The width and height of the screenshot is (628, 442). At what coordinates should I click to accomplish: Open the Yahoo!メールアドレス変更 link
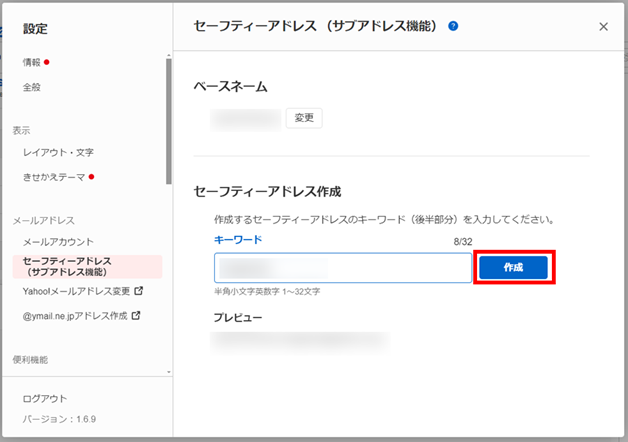(x=76, y=291)
